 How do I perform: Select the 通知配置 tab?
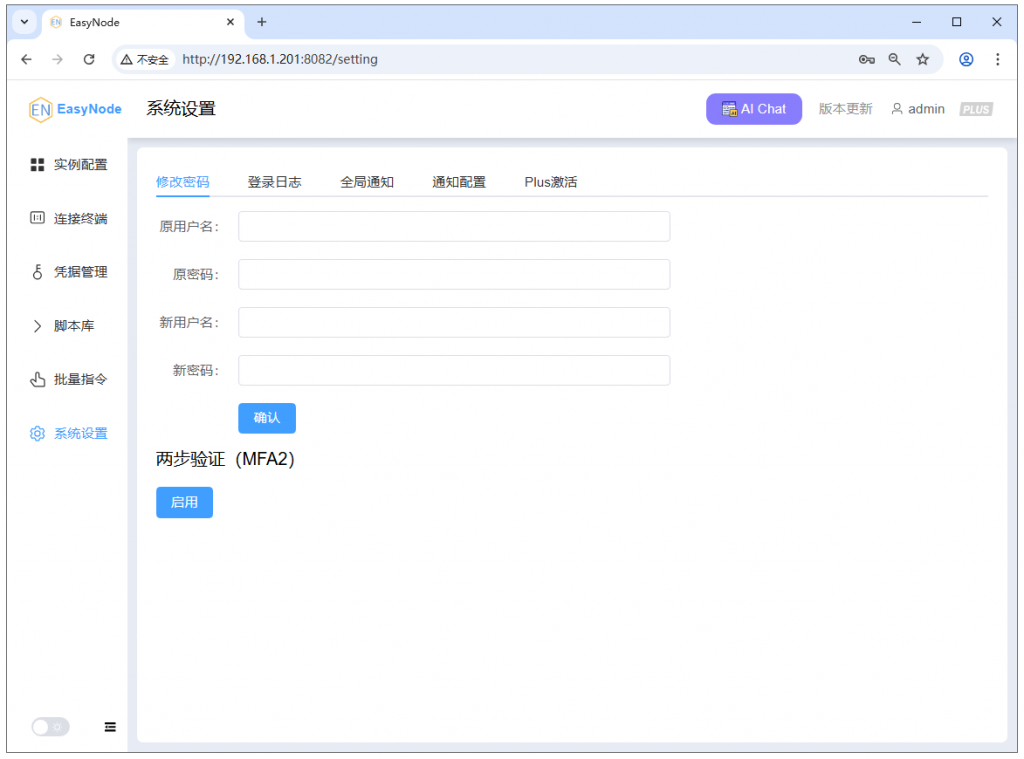point(459,182)
